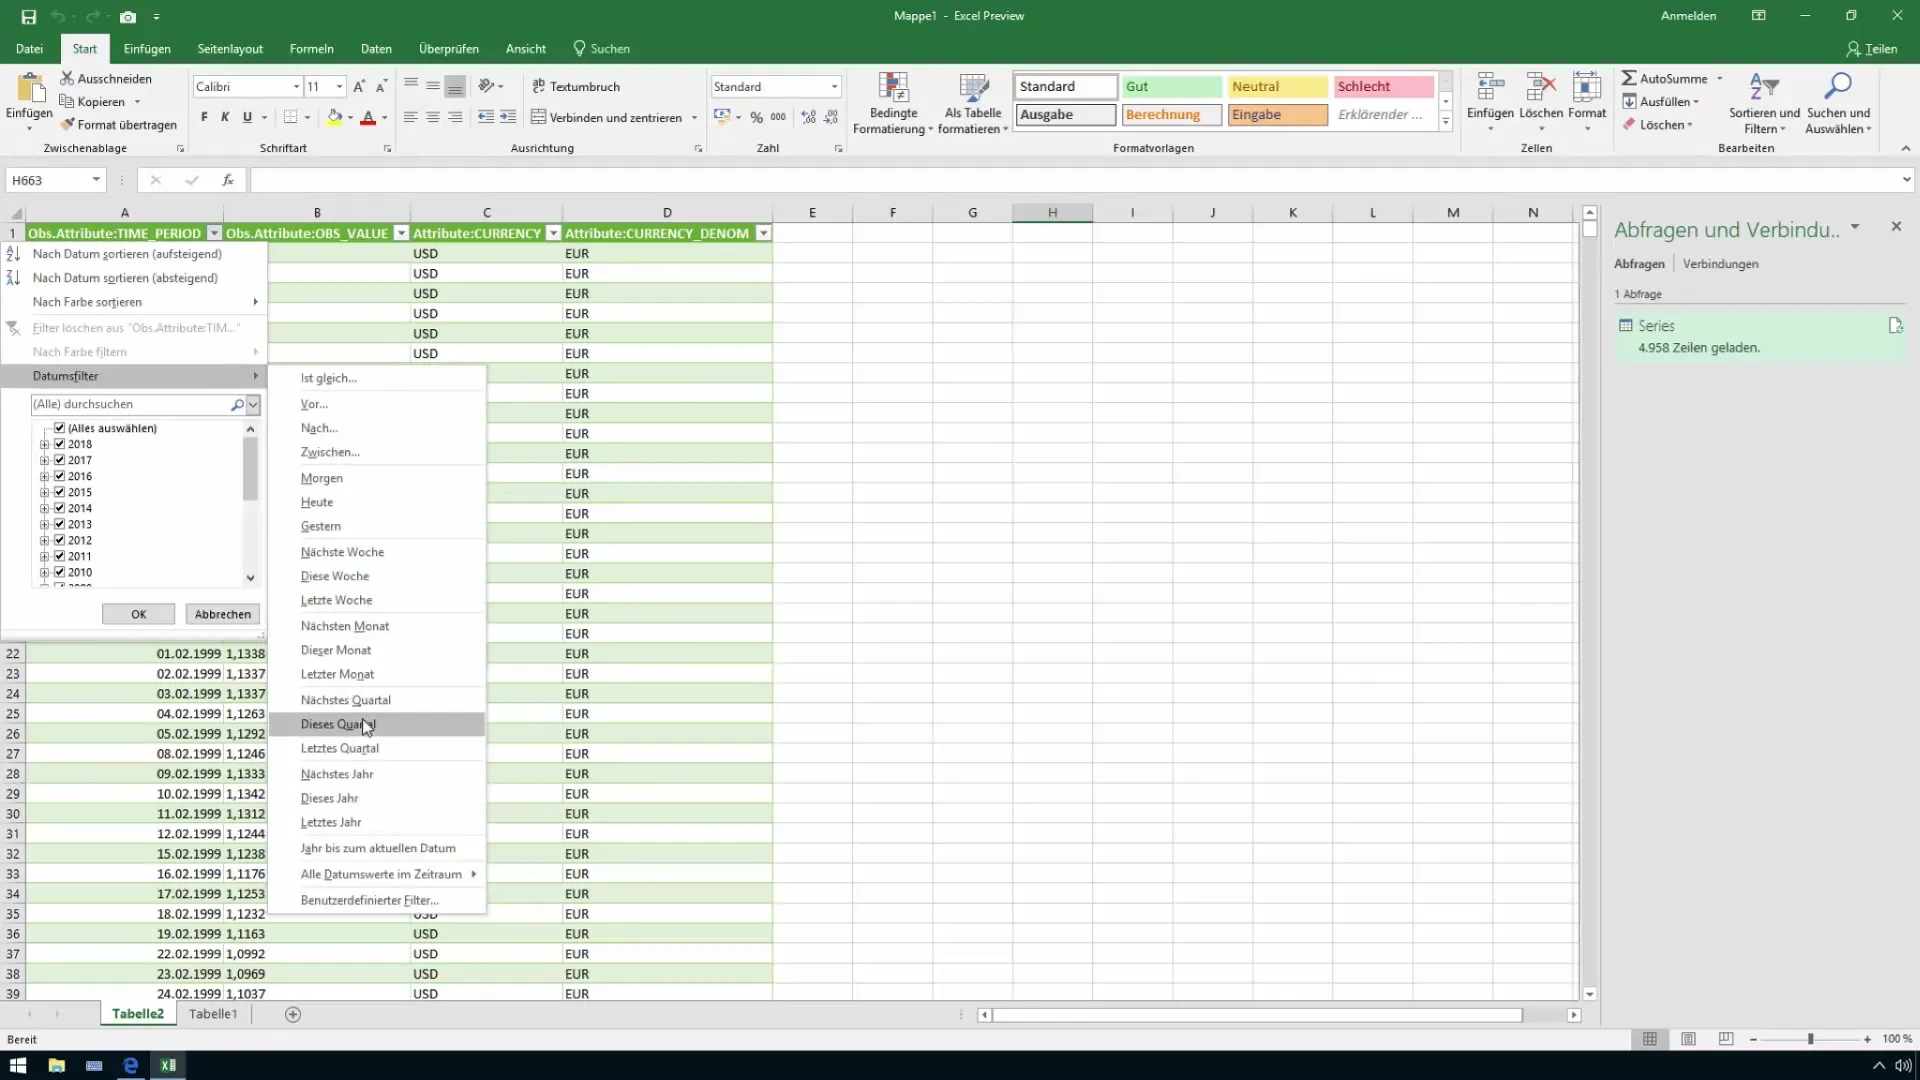This screenshot has height=1080, width=1920.
Task: Open Suchen und Auswählen magnifier
Action: [1838, 103]
